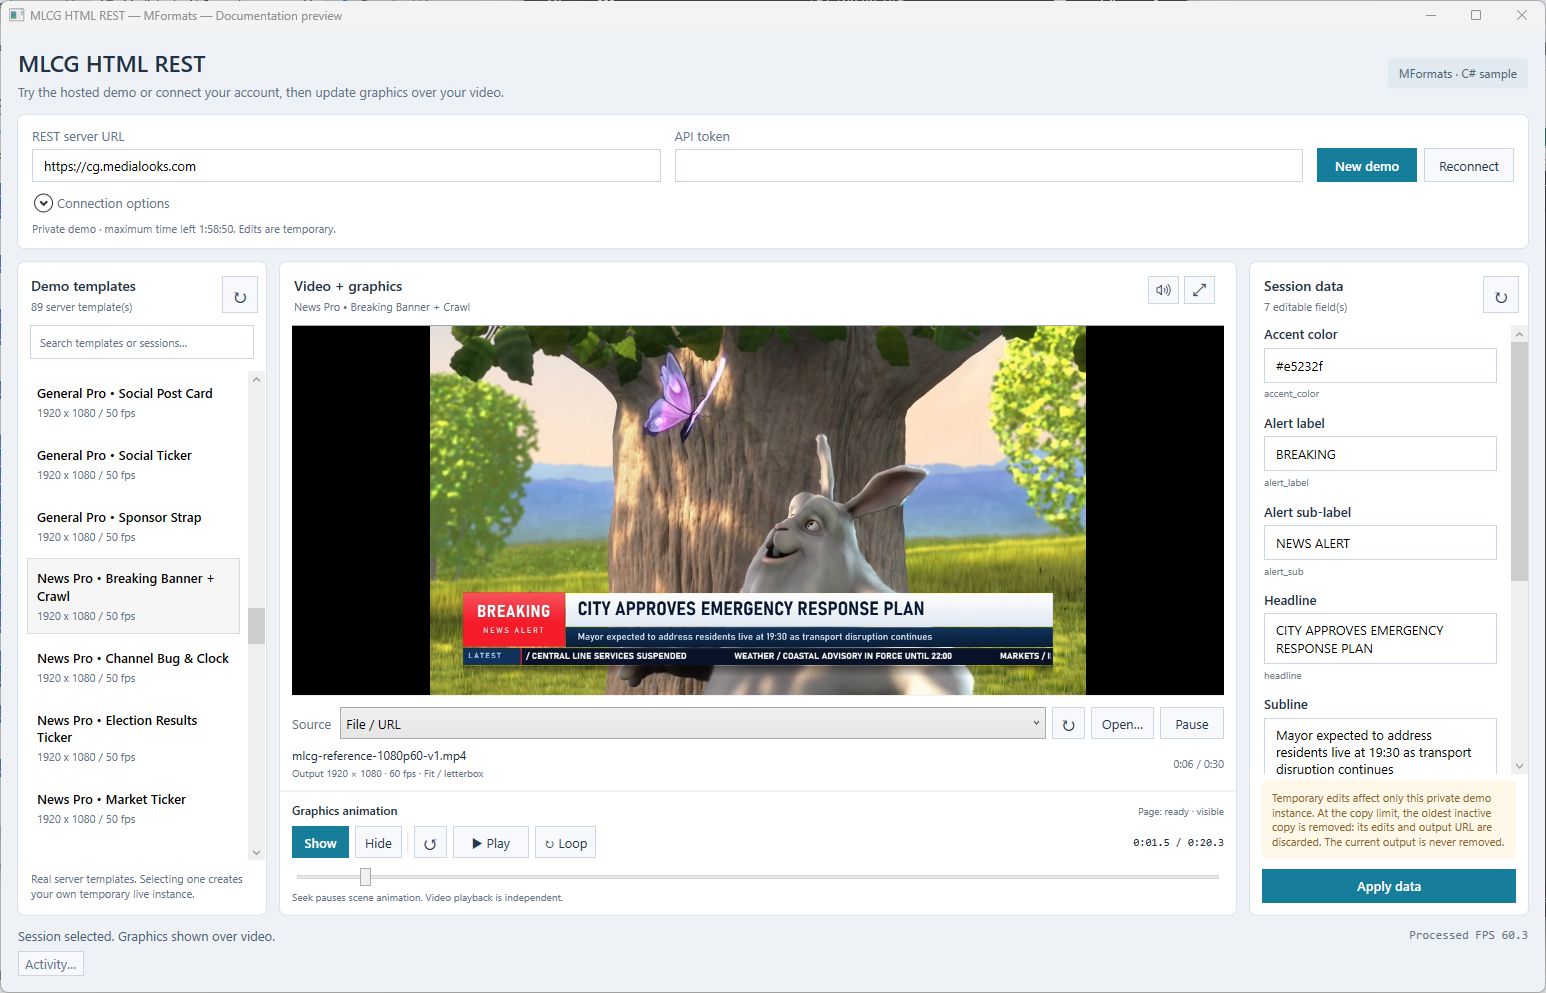Select News Pro • Channel Bug & Clock
The height and width of the screenshot is (993, 1546).
tap(133, 667)
